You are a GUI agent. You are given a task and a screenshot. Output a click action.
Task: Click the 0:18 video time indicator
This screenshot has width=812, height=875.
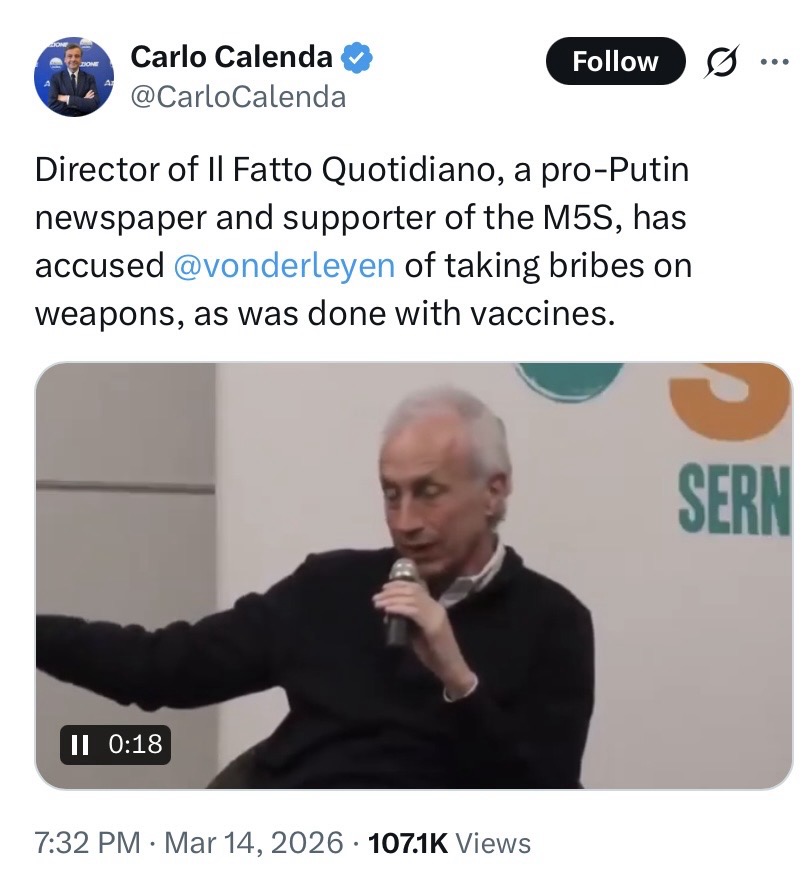(135, 744)
